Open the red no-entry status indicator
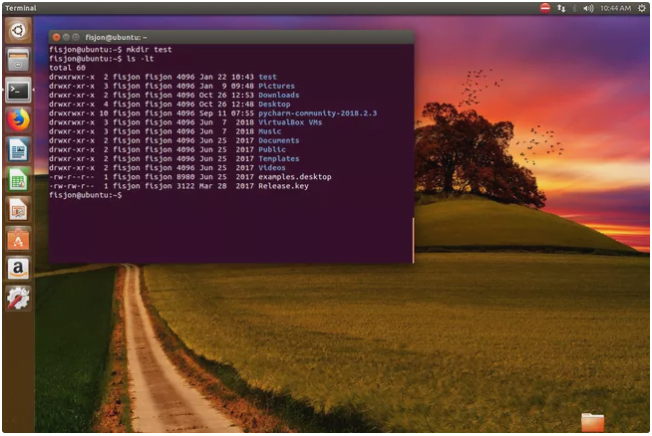The height and width of the screenshot is (436, 652). (545, 8)
